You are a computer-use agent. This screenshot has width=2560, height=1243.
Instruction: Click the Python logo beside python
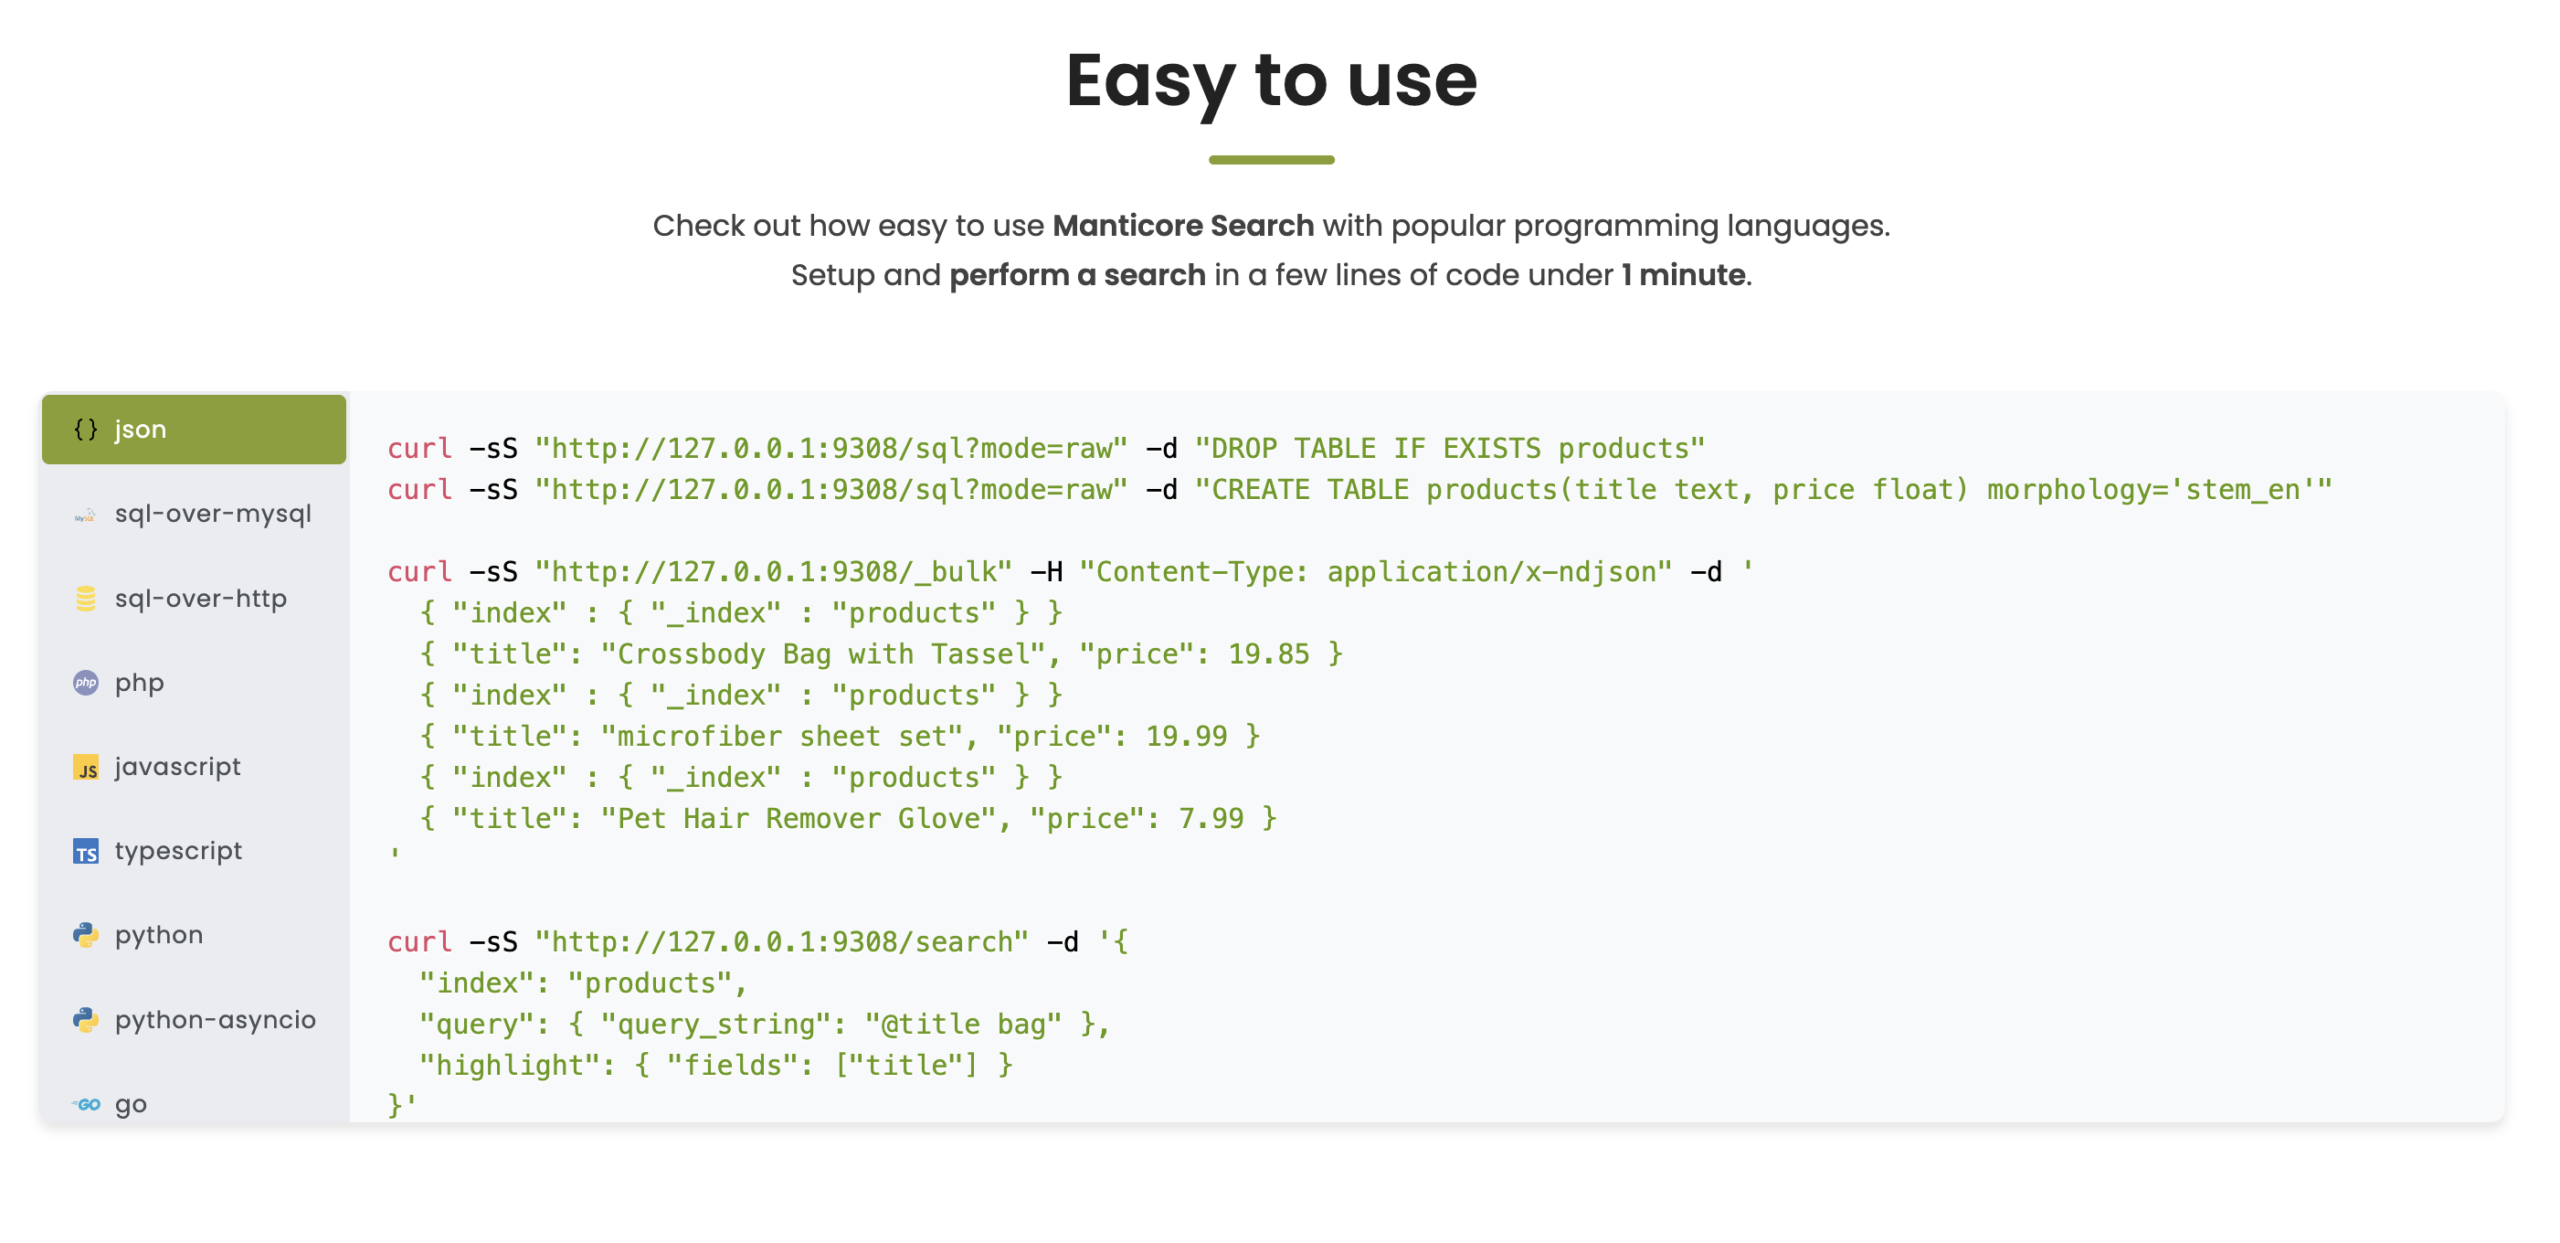[85, 936]
